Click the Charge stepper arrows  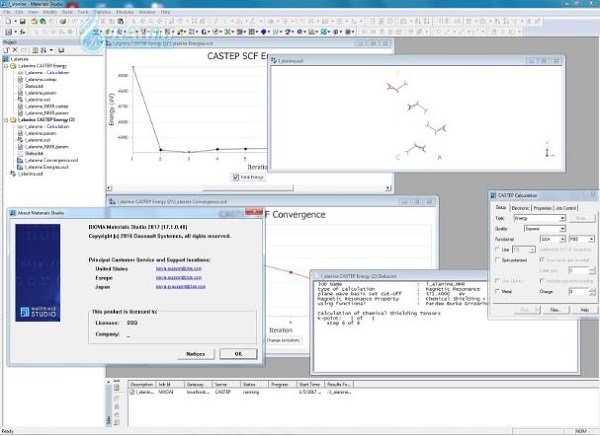click(x=592, y=291)
